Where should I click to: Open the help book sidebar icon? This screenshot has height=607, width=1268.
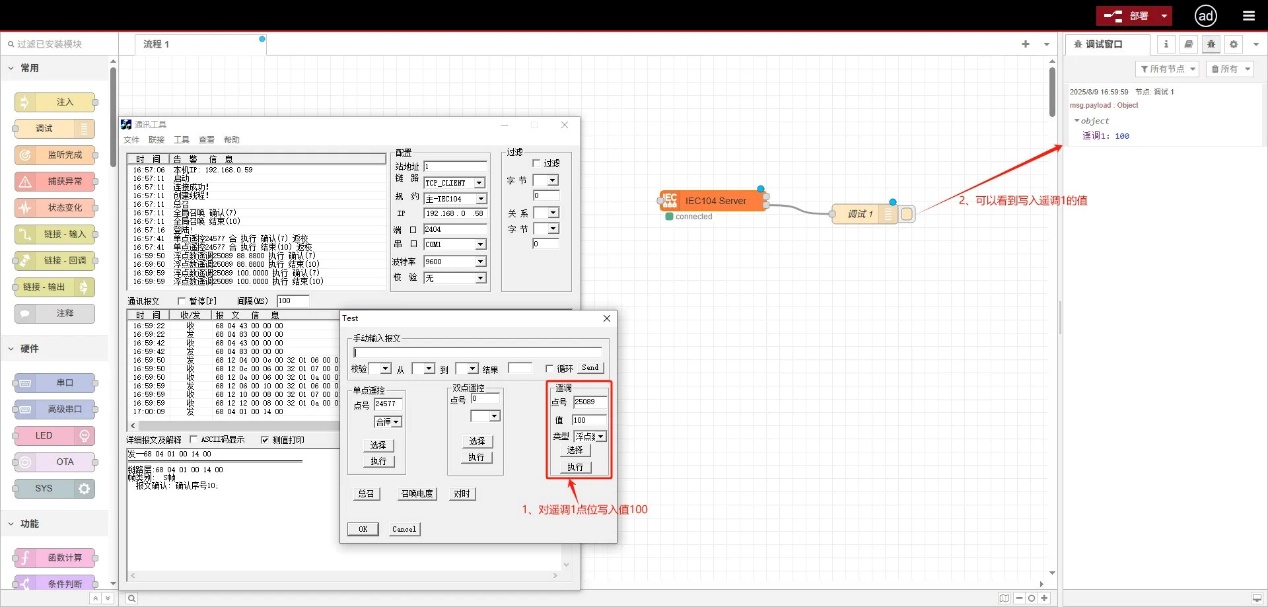1188,44
